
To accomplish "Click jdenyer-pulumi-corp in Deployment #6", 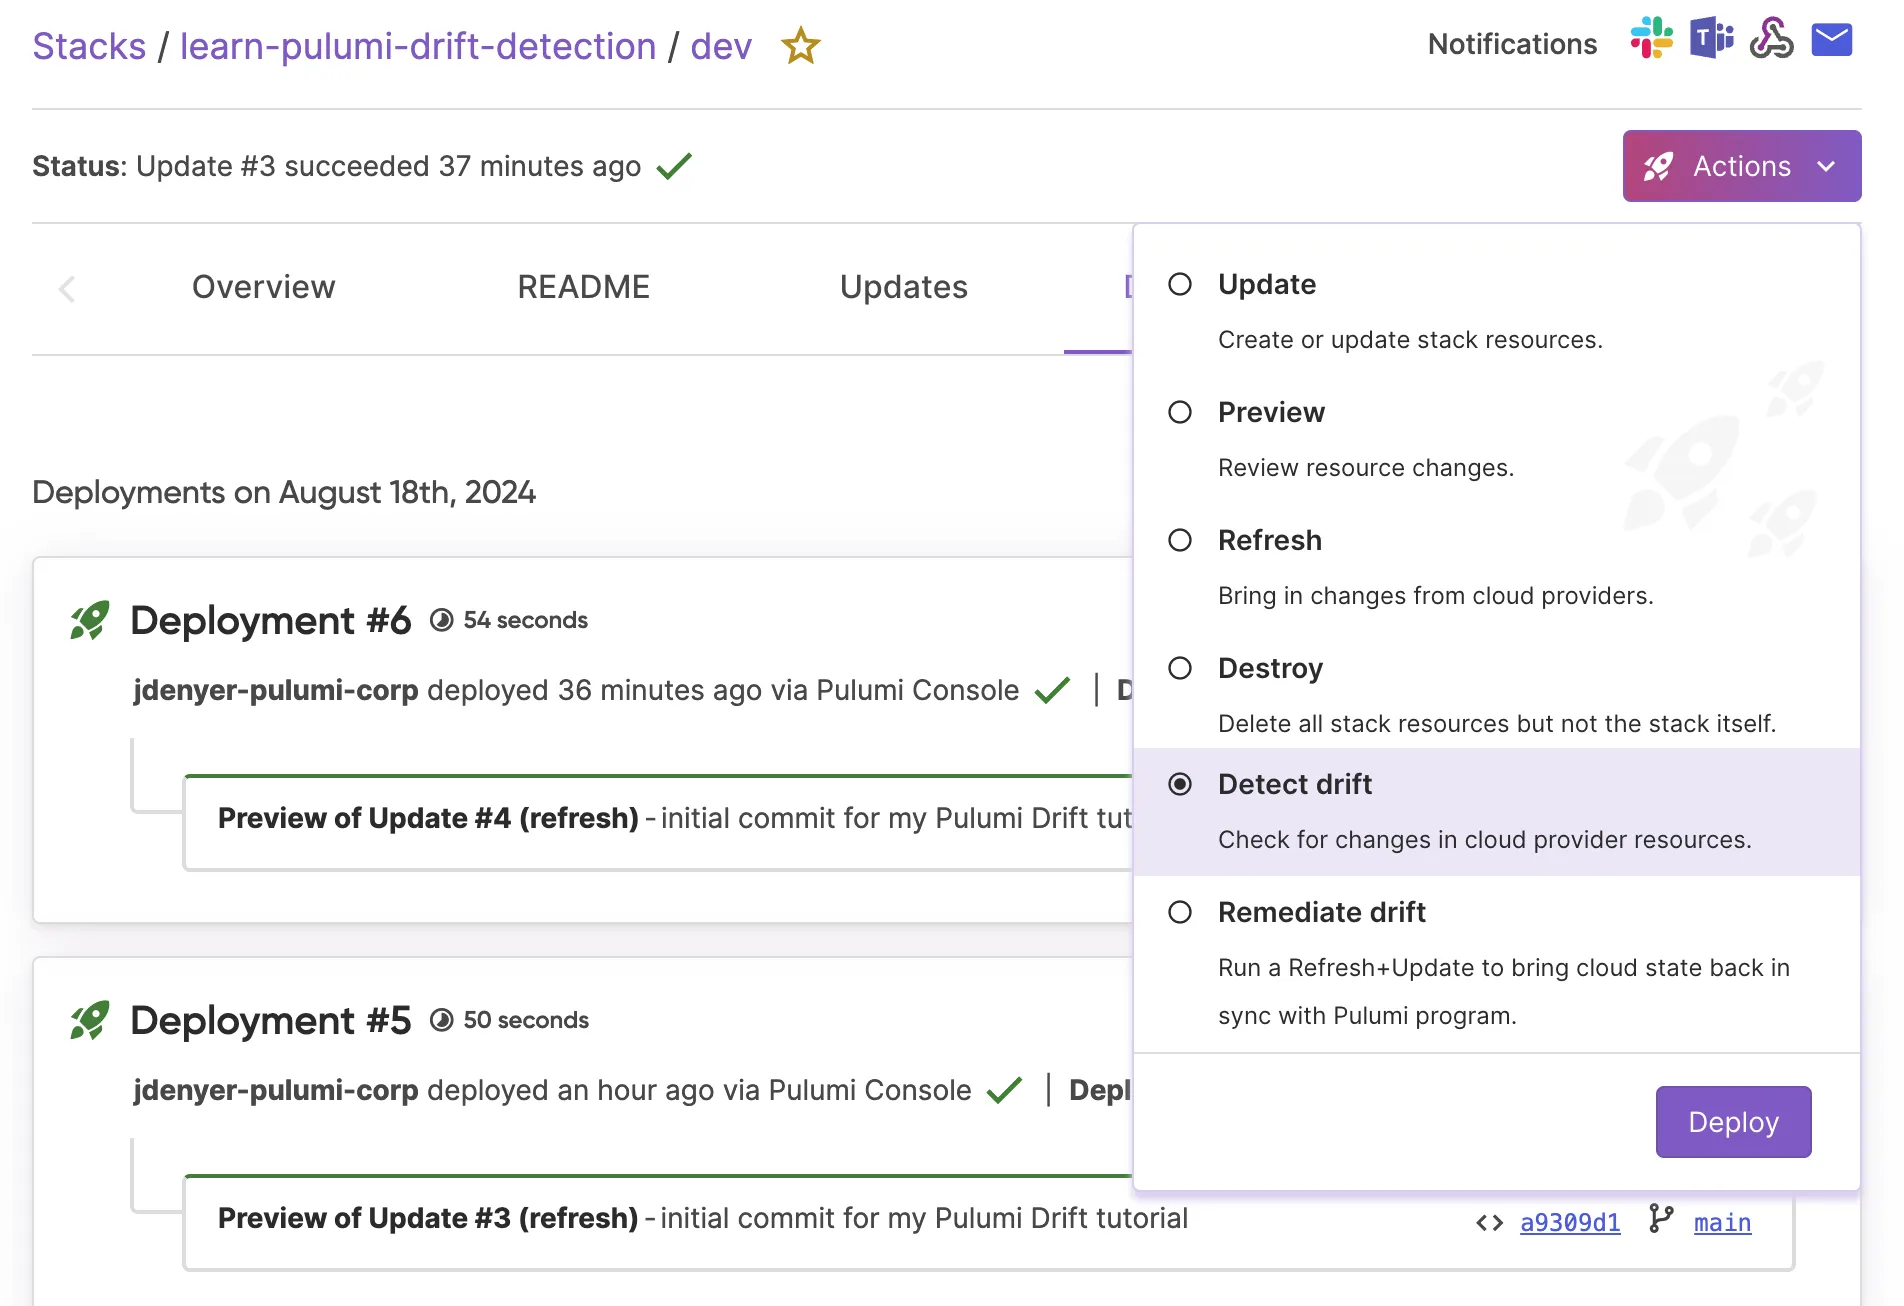I will pyautogui.click(x=276, y=690).
